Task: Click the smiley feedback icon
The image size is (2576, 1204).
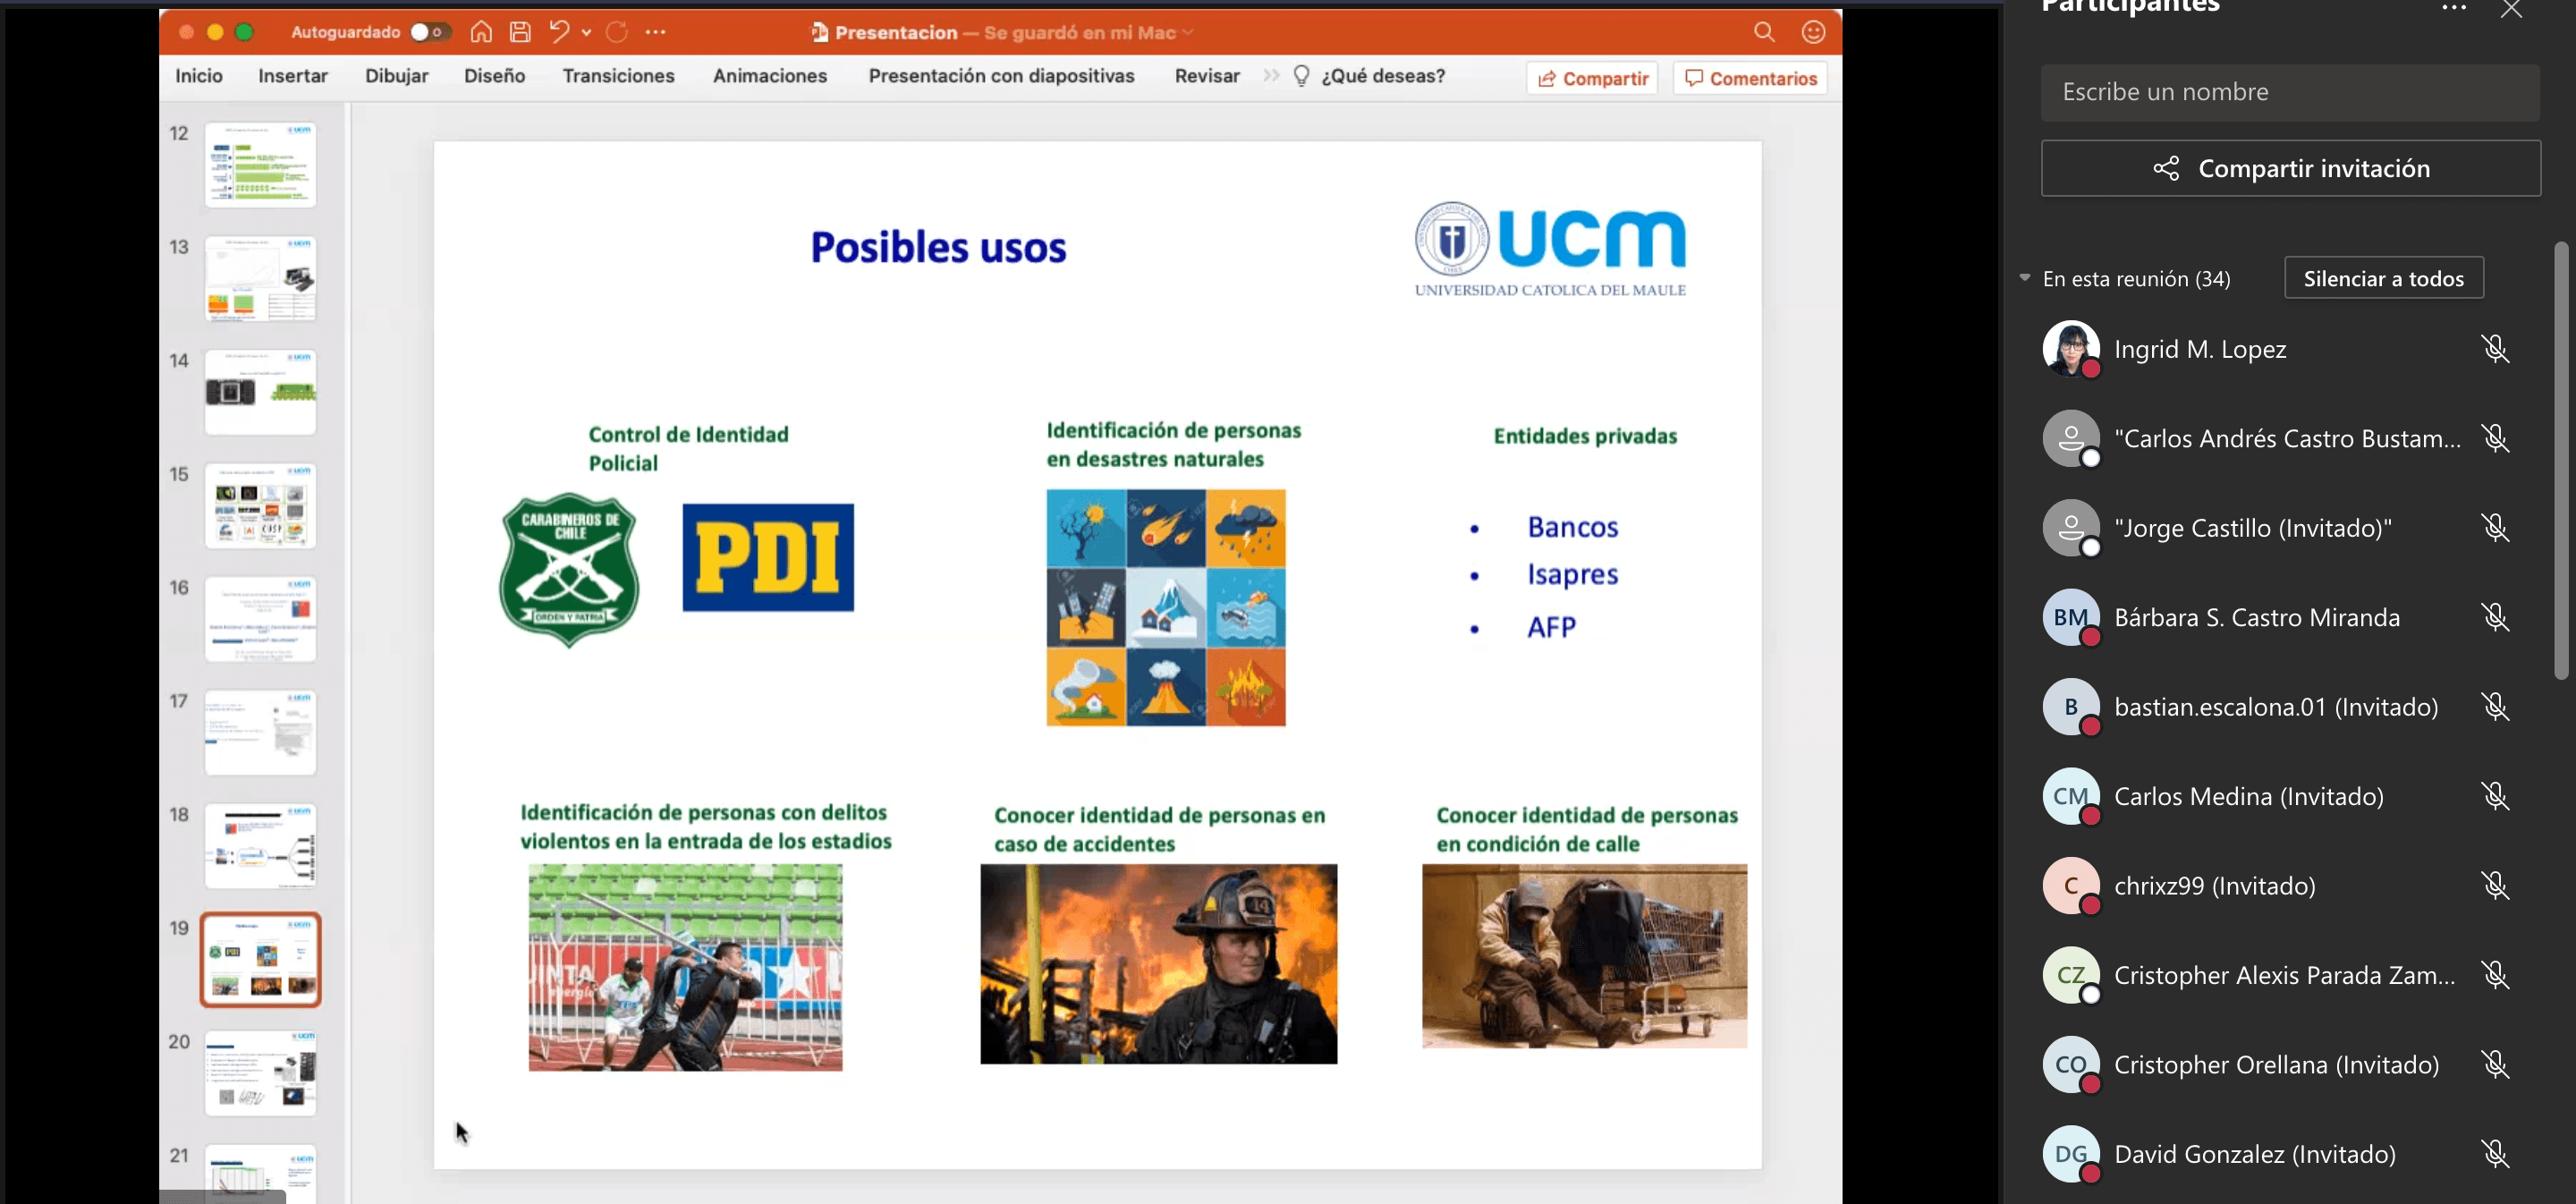Action: click(x=1813, y=32)
